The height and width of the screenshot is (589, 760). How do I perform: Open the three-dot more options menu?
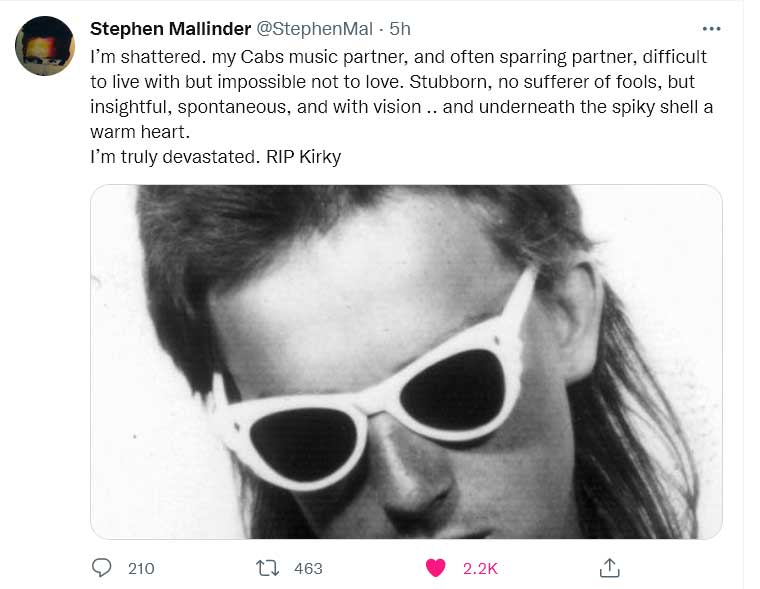click(x=711, y=29)
